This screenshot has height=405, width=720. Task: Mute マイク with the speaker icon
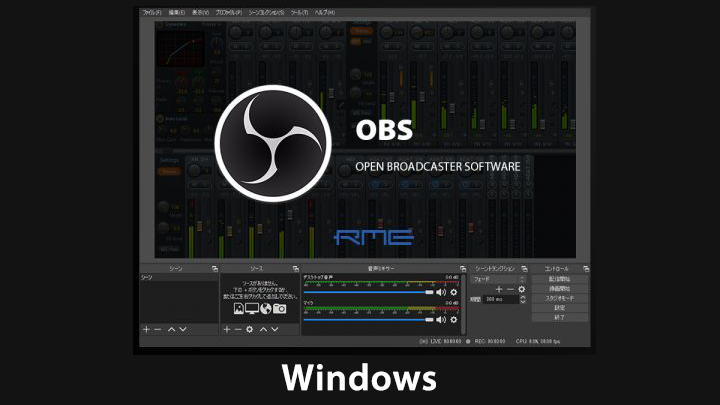[x=441, y=320]
